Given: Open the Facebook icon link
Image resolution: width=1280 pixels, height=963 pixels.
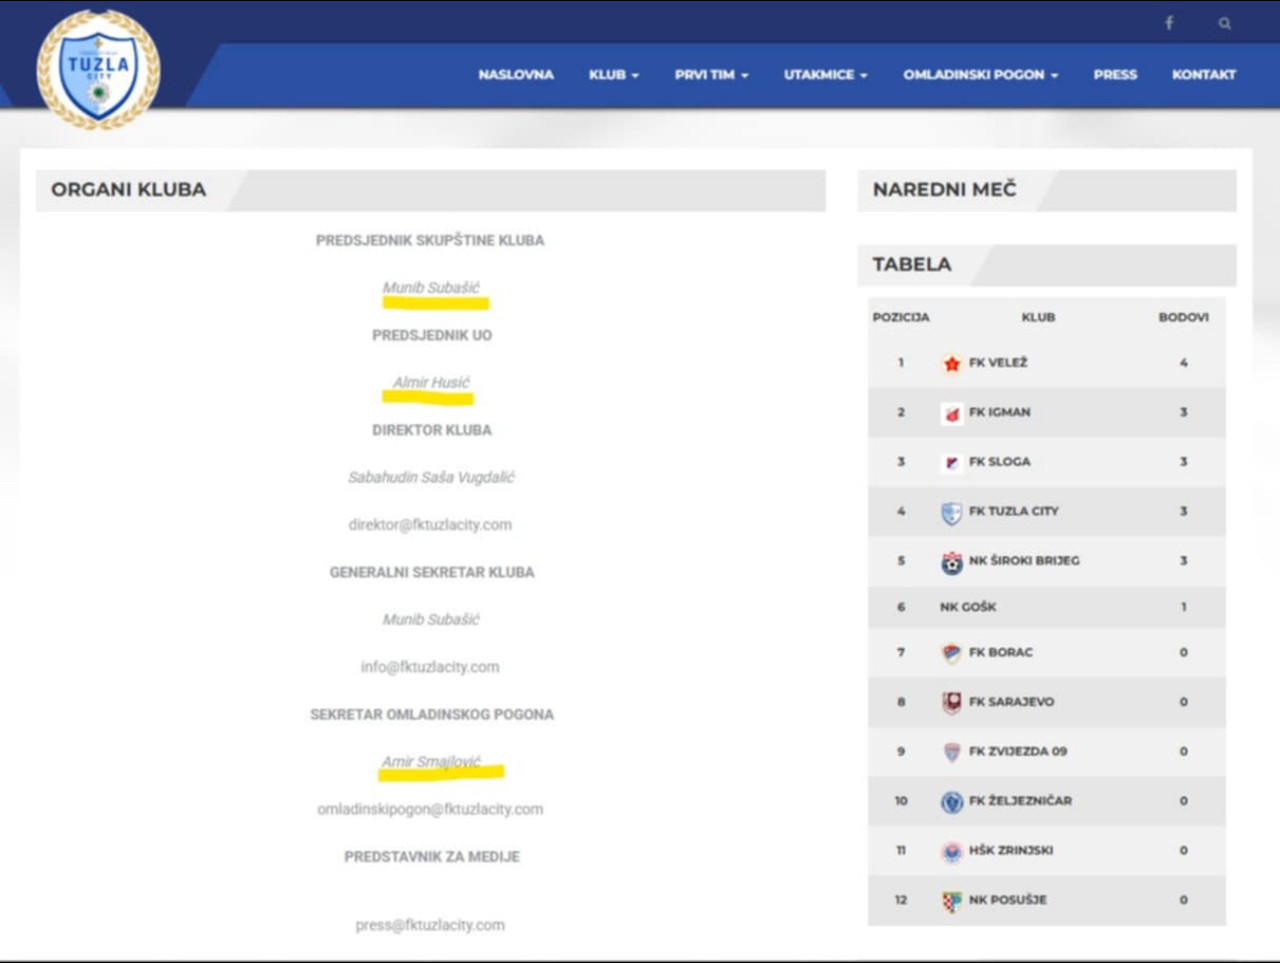Looking at the screenshot, I should pyautogui.click(x=1168, y=23).
